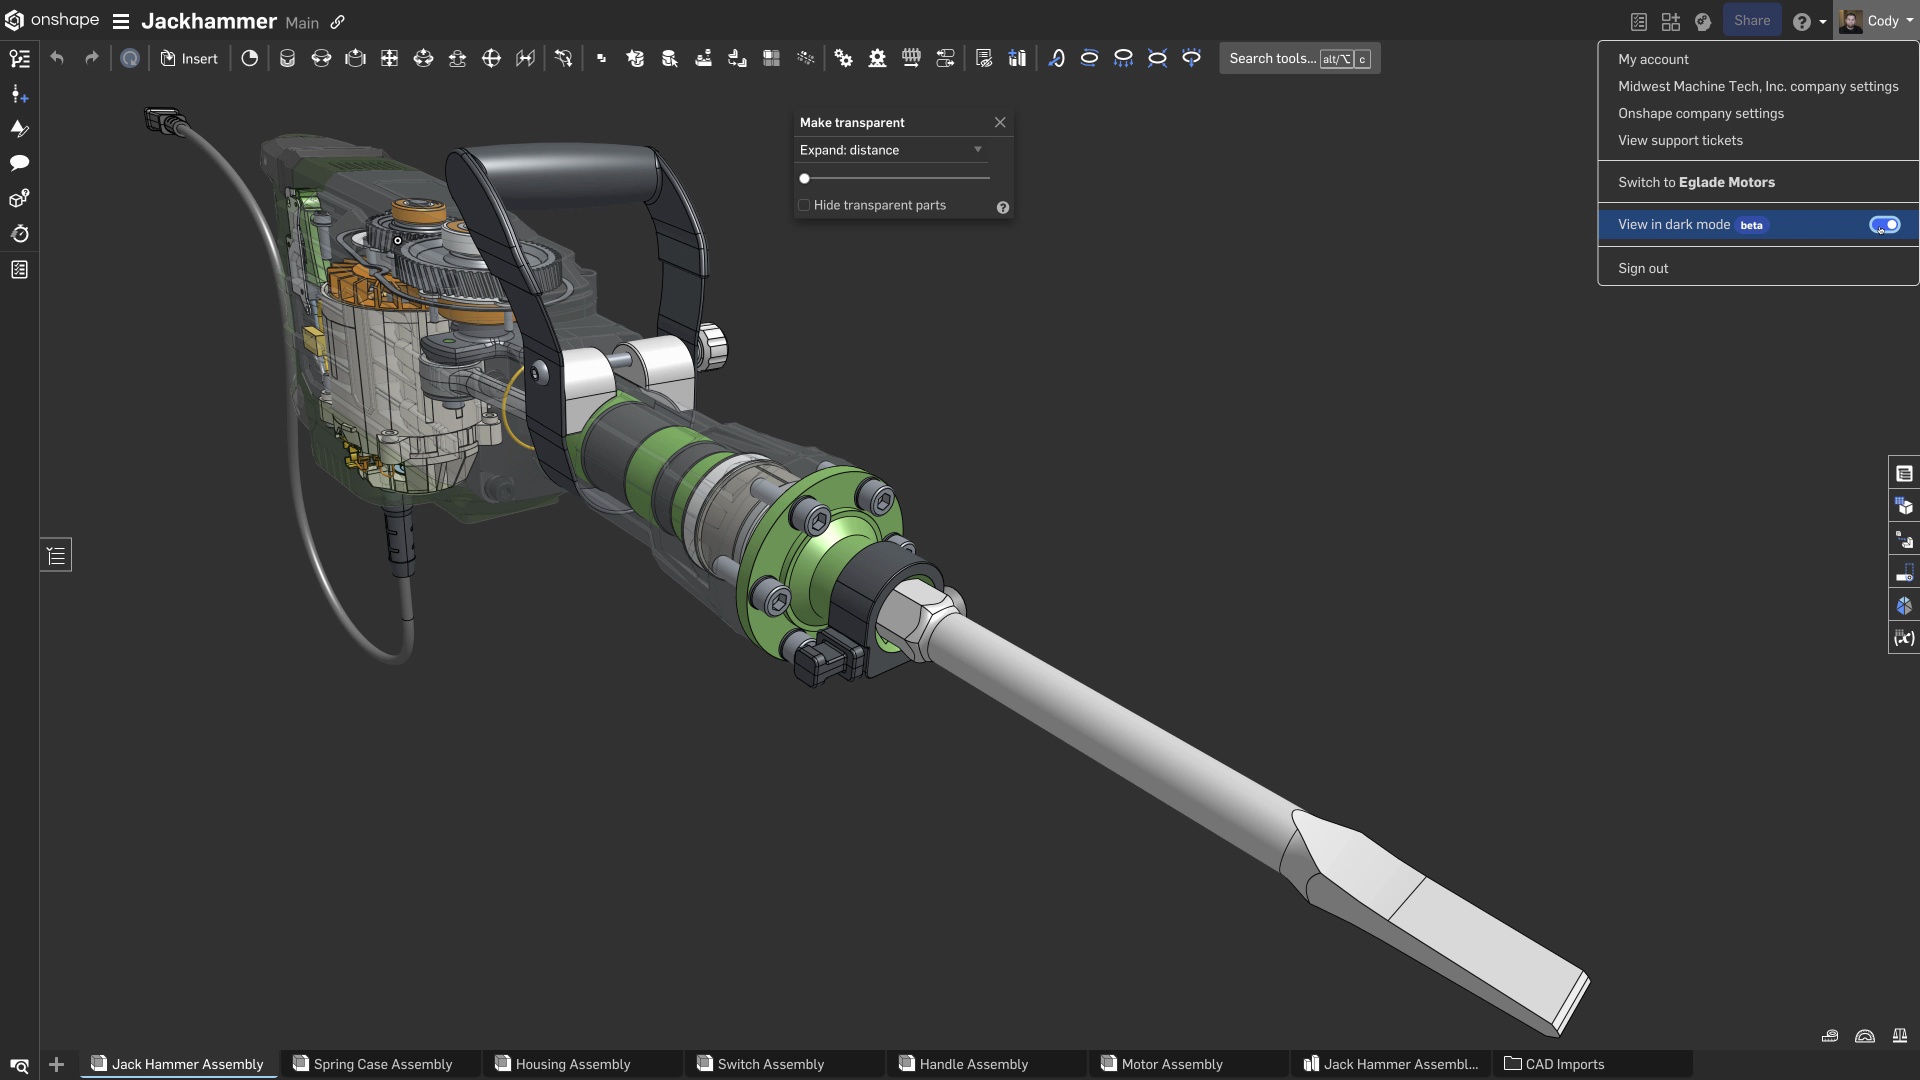This screenshot has height=1080, width=1920.
Task: Click the Search tools input field
Action: (x=1271, y=58)
